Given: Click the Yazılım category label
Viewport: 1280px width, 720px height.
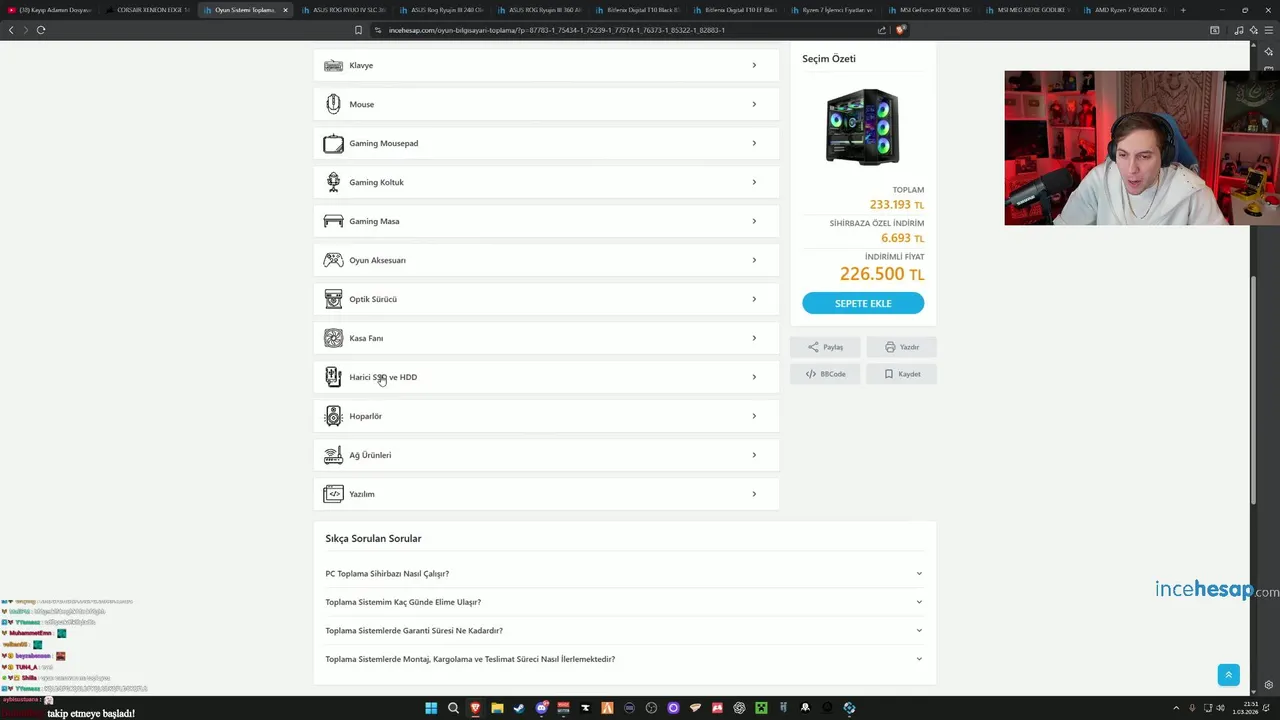Looking at the screenshot, I should coord(362,494).
